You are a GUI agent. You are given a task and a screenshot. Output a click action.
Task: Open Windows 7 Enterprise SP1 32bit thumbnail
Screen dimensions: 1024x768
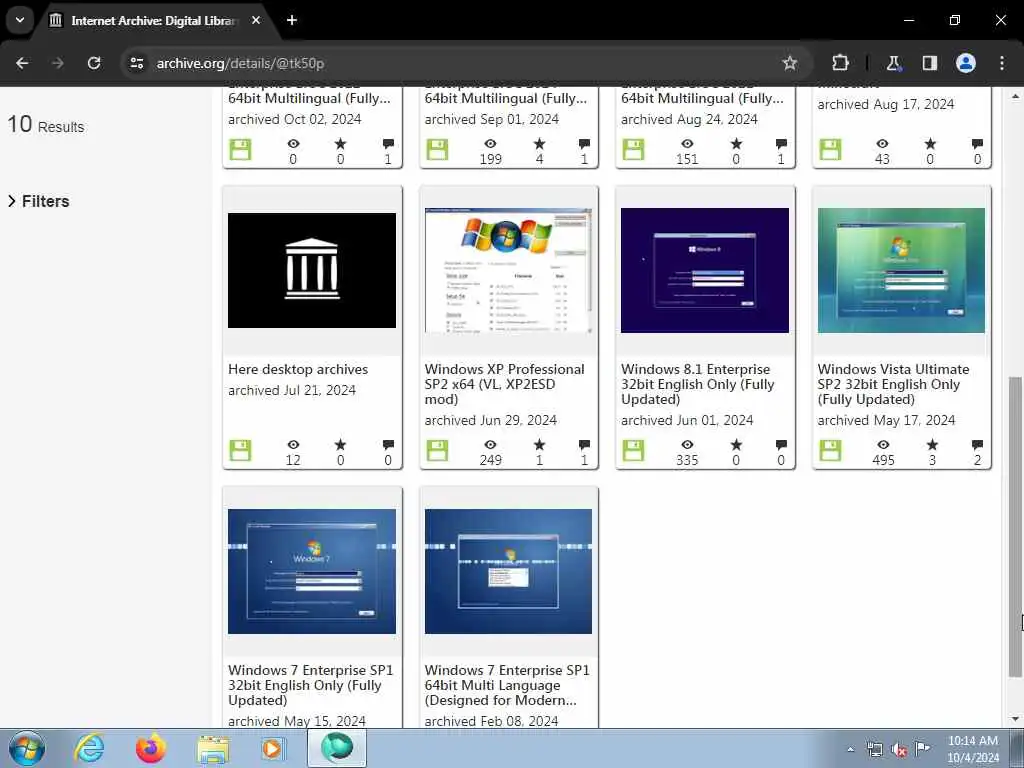tap(312, 571)
